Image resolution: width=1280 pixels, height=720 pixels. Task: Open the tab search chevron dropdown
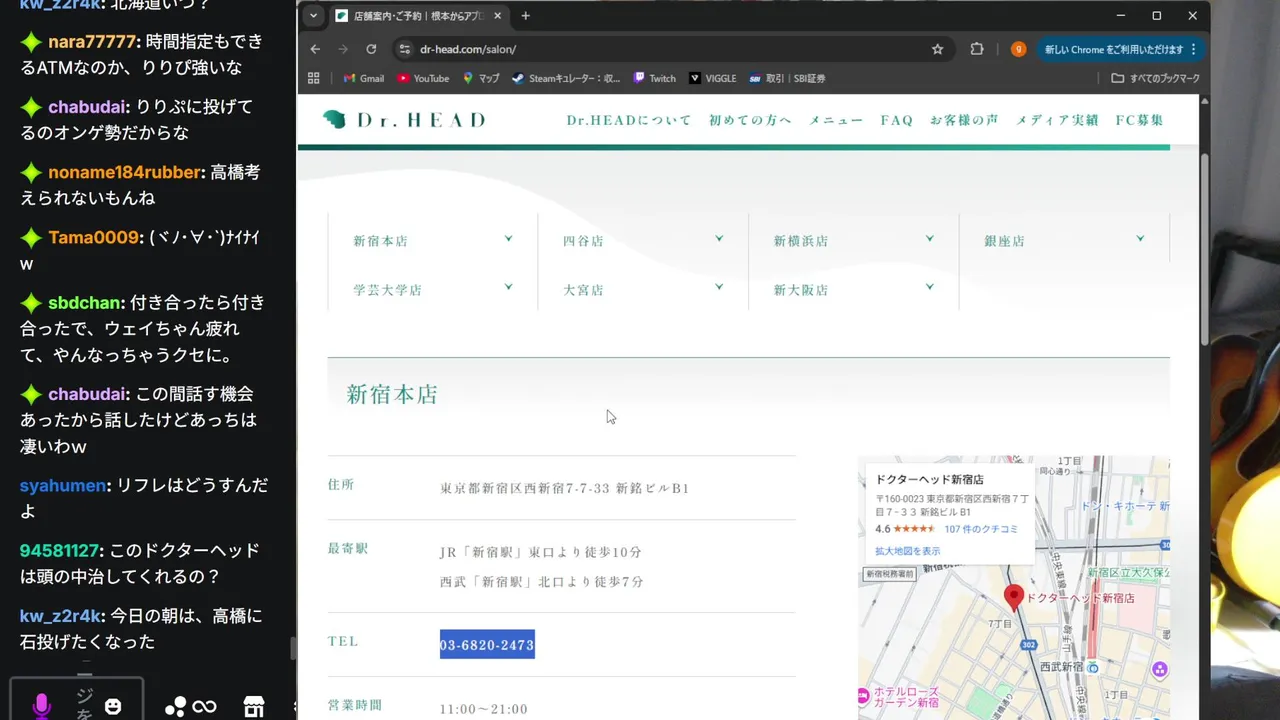coord(313,16)
